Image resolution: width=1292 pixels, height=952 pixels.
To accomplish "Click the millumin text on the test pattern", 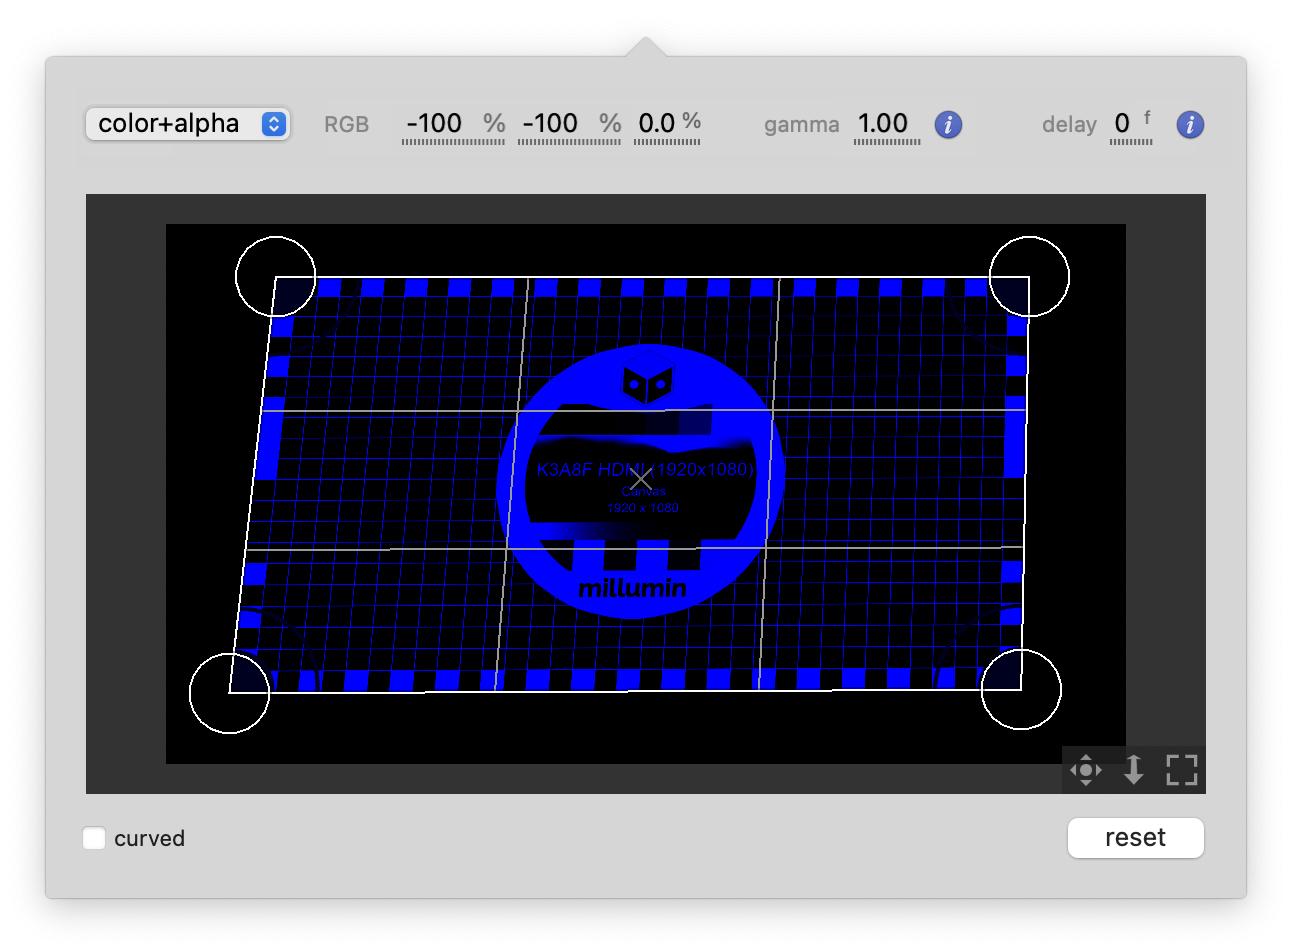I will tap(633, 589).
